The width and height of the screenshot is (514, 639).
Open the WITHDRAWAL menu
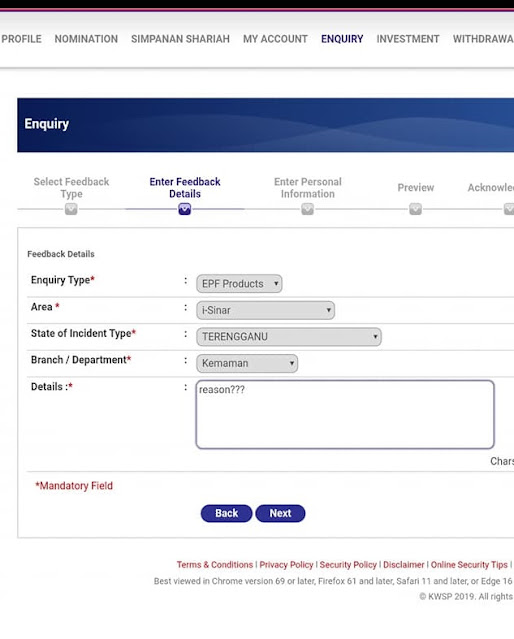pos(483,39)
